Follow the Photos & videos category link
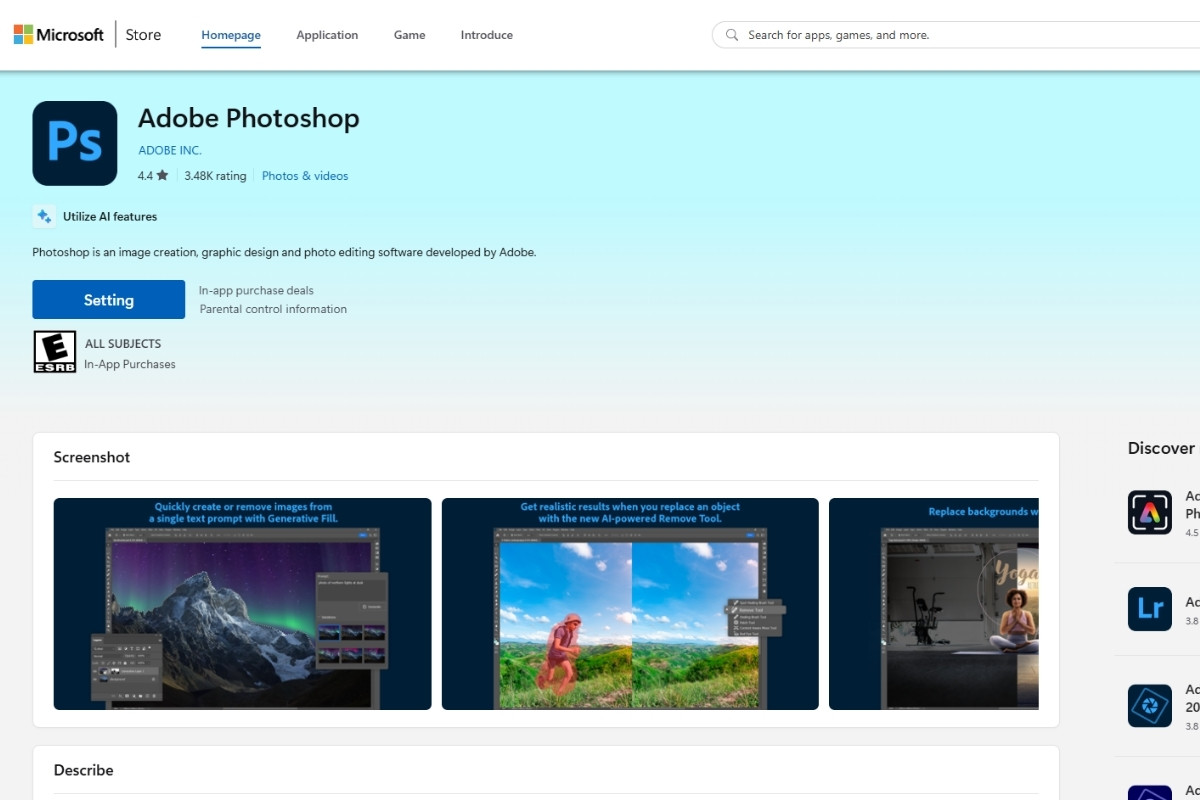 [x=305, y=176]
